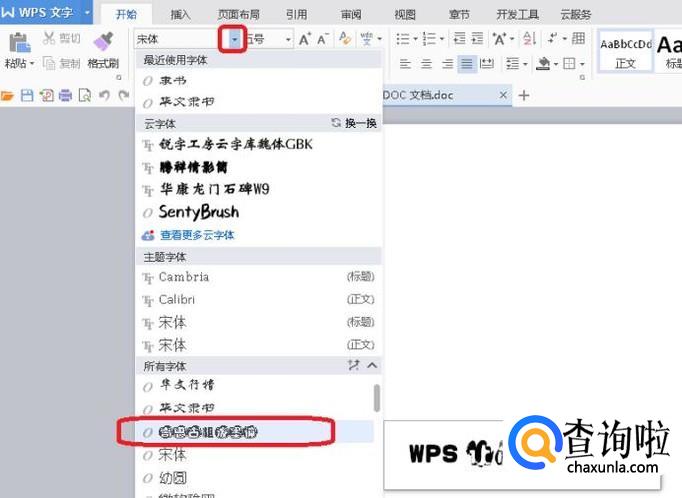Select Cambria (标题) theme font
Viewport: 682px width, 498px height.
(x=258, y=277)
